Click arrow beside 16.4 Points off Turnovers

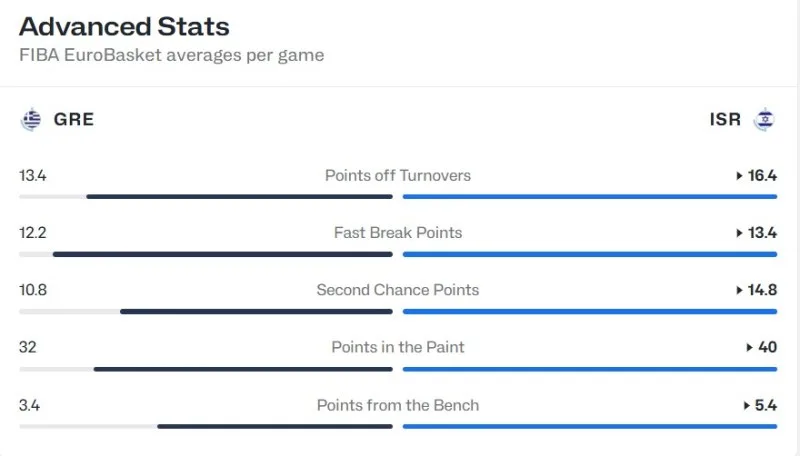[x=739, y=176]
